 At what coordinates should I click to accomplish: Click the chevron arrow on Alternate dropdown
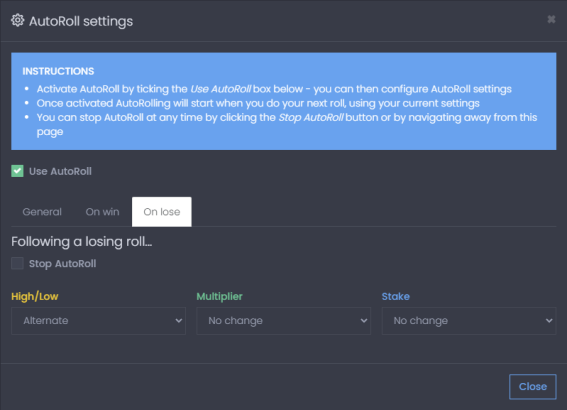tap(179, 321)
